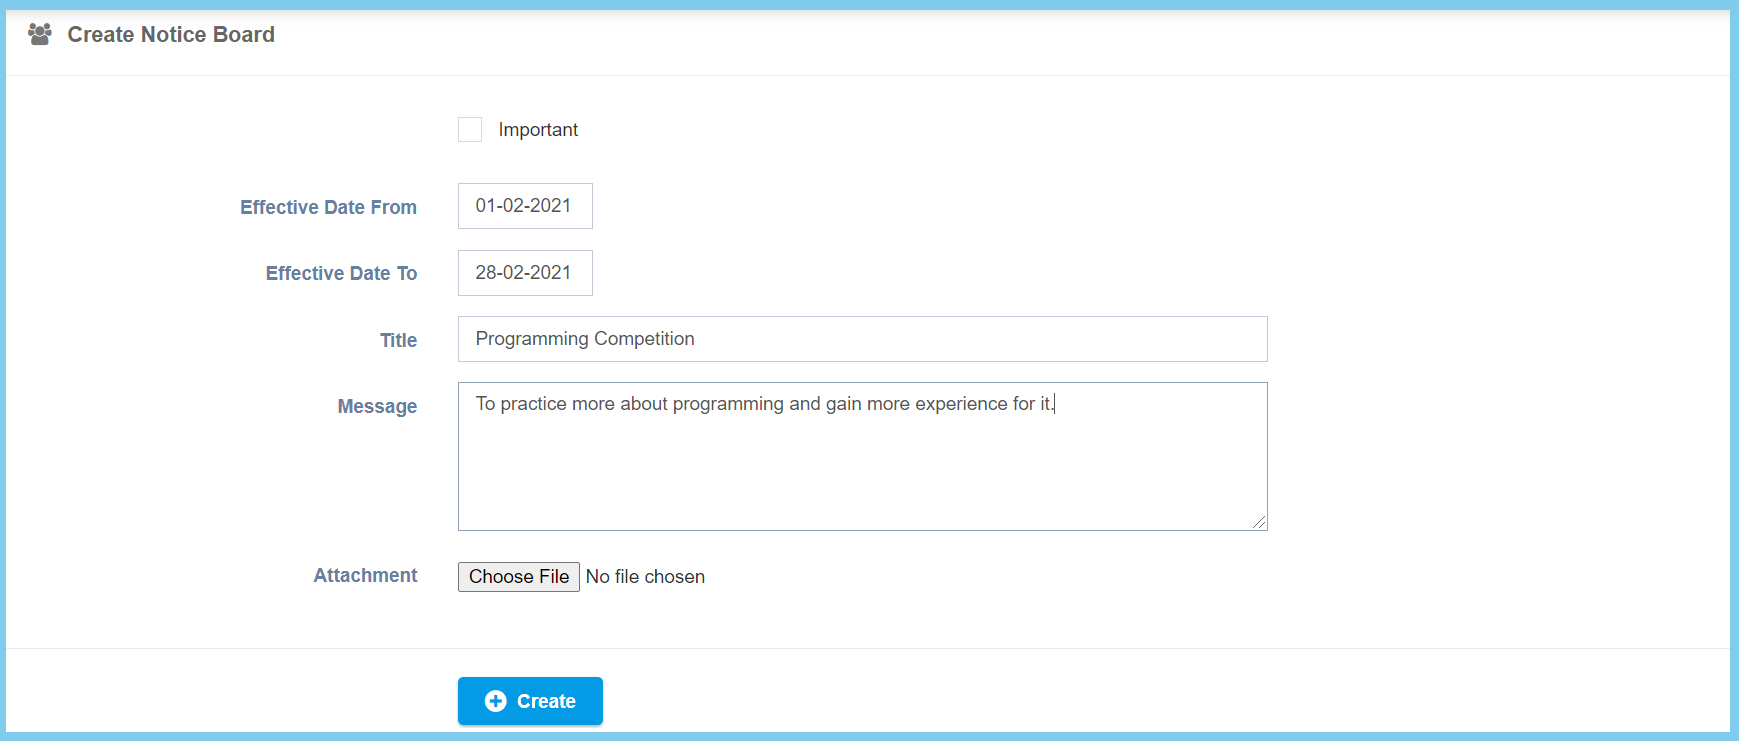The height and width of the screenshot is (741, 1739).
Task: Click the group users icon in header
Action: tap(40, 35)
